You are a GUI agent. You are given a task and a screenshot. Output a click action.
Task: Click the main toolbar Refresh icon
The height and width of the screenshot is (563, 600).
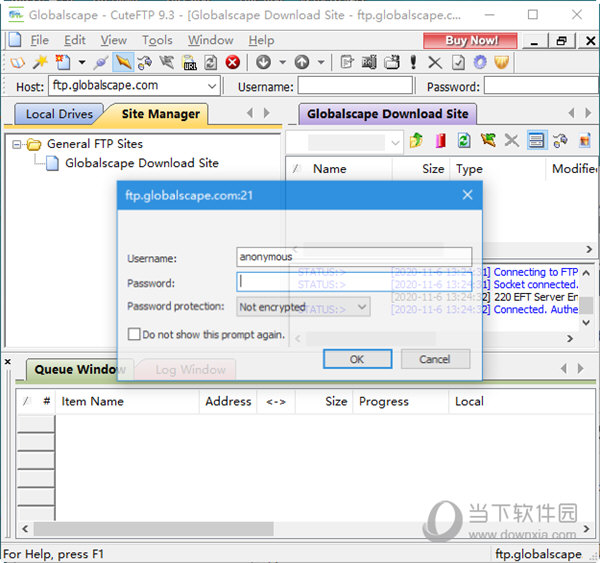coord(210,62)
